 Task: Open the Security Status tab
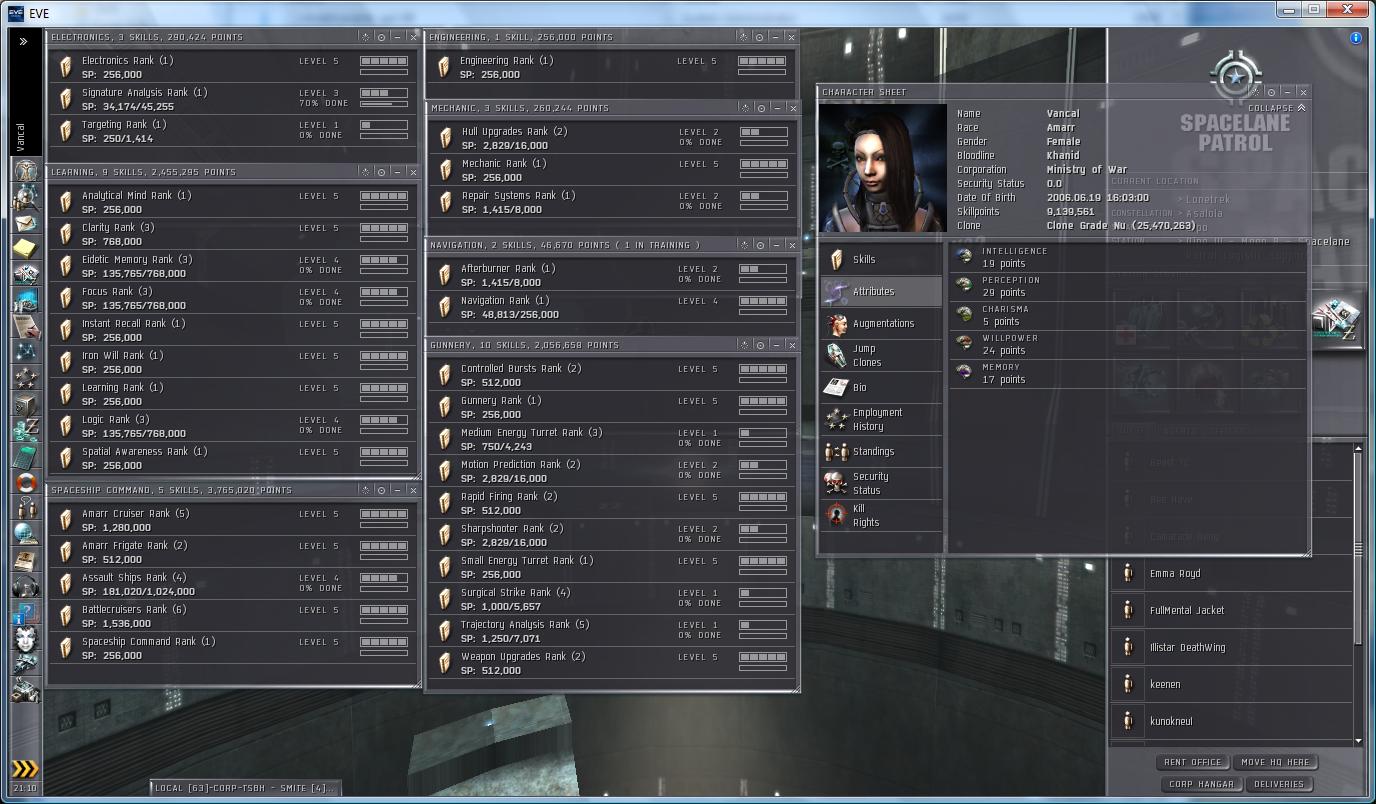pos(881,483)
